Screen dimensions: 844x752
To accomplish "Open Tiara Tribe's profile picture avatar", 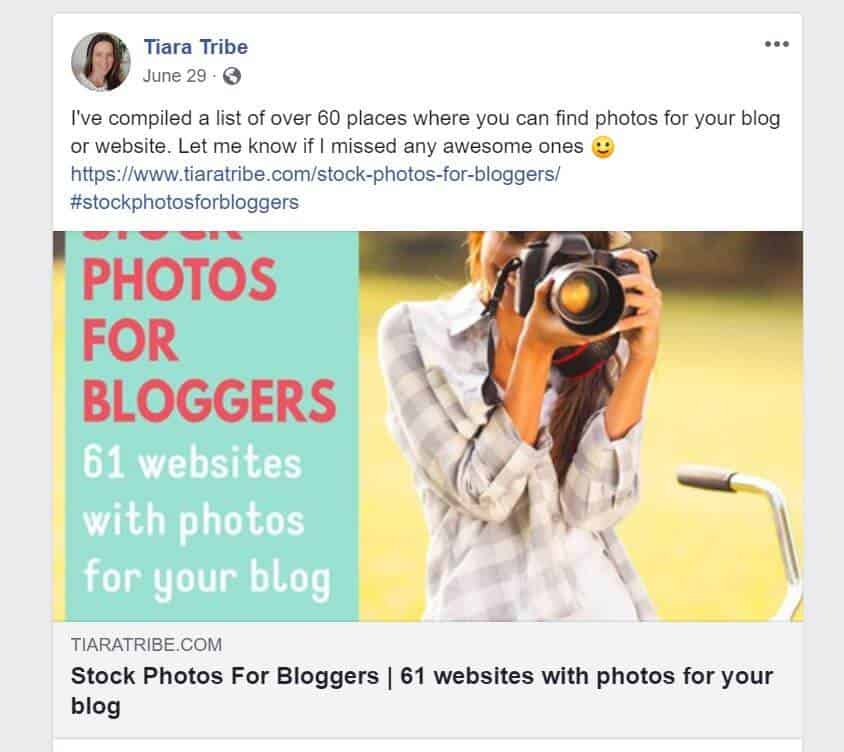I will (x=101, y=61).
